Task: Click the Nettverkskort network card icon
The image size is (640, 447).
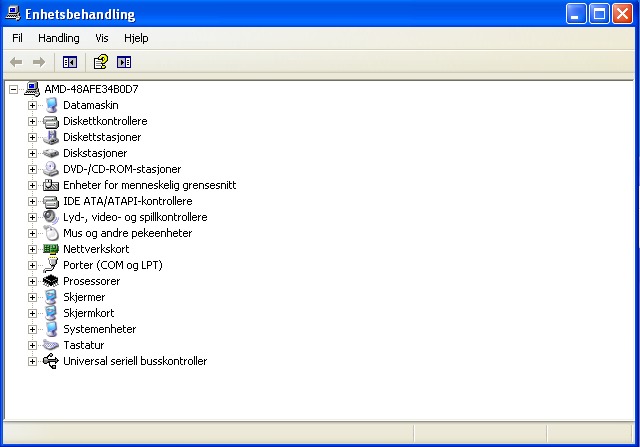Action: [51, 249]
